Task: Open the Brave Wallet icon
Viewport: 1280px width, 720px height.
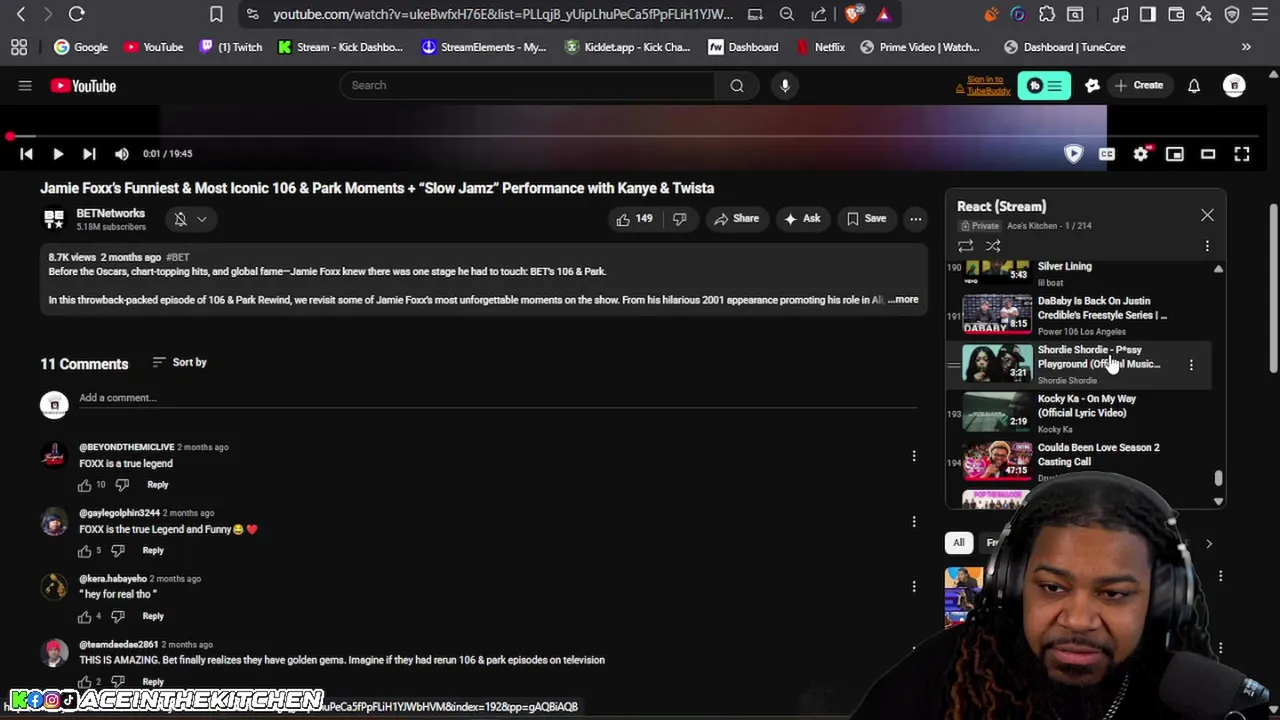Action: pos(1176,14)
